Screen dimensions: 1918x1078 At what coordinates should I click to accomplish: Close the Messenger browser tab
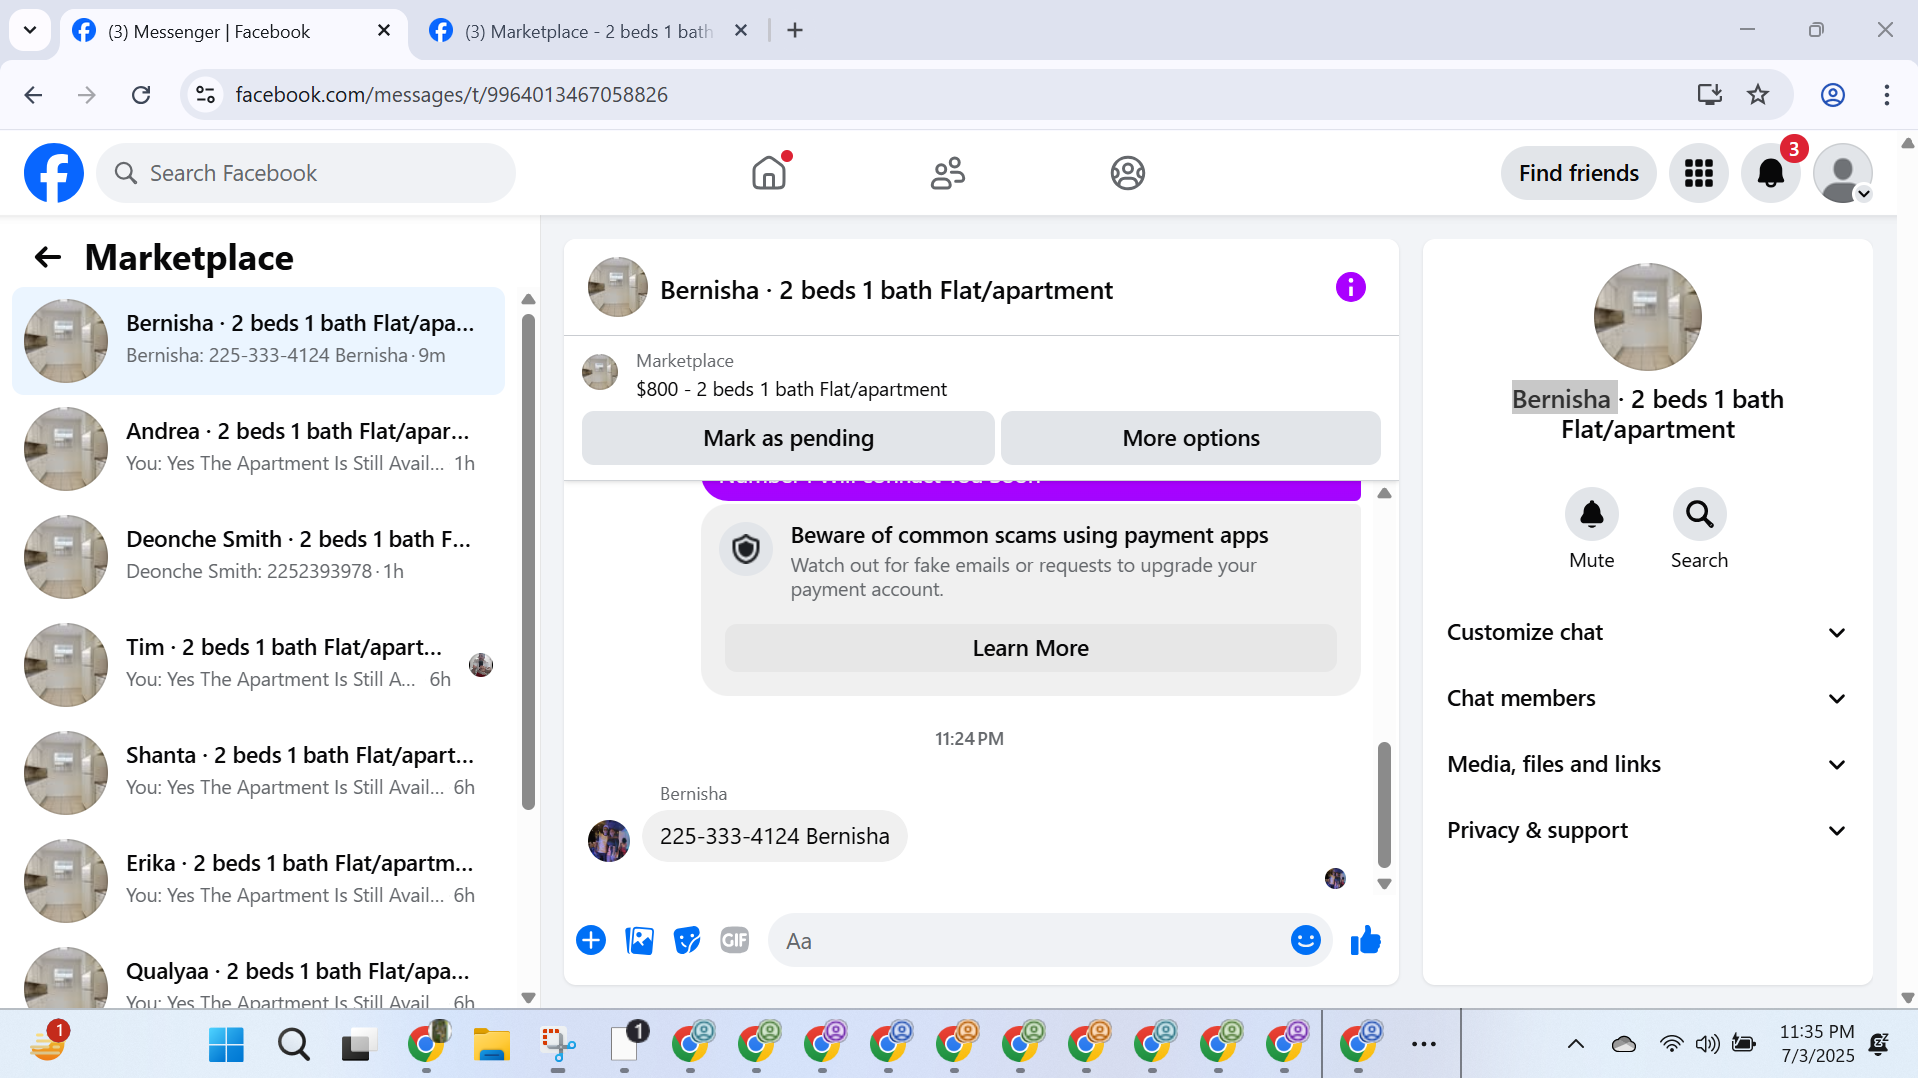point(384,31)
